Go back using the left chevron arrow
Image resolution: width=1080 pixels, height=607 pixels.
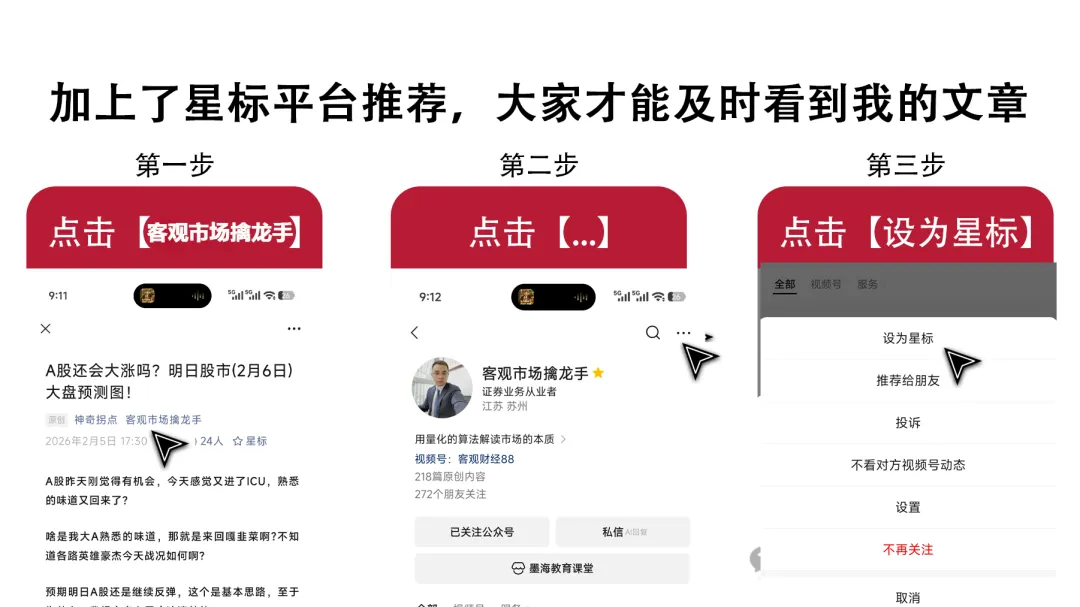coord(415,333)
